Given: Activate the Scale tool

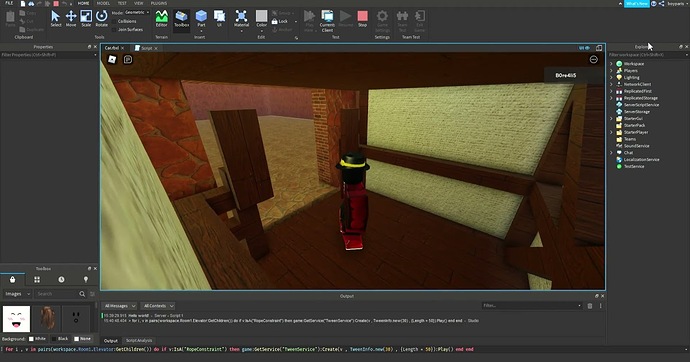Looking at the screenshot, I should pos(86,19).
